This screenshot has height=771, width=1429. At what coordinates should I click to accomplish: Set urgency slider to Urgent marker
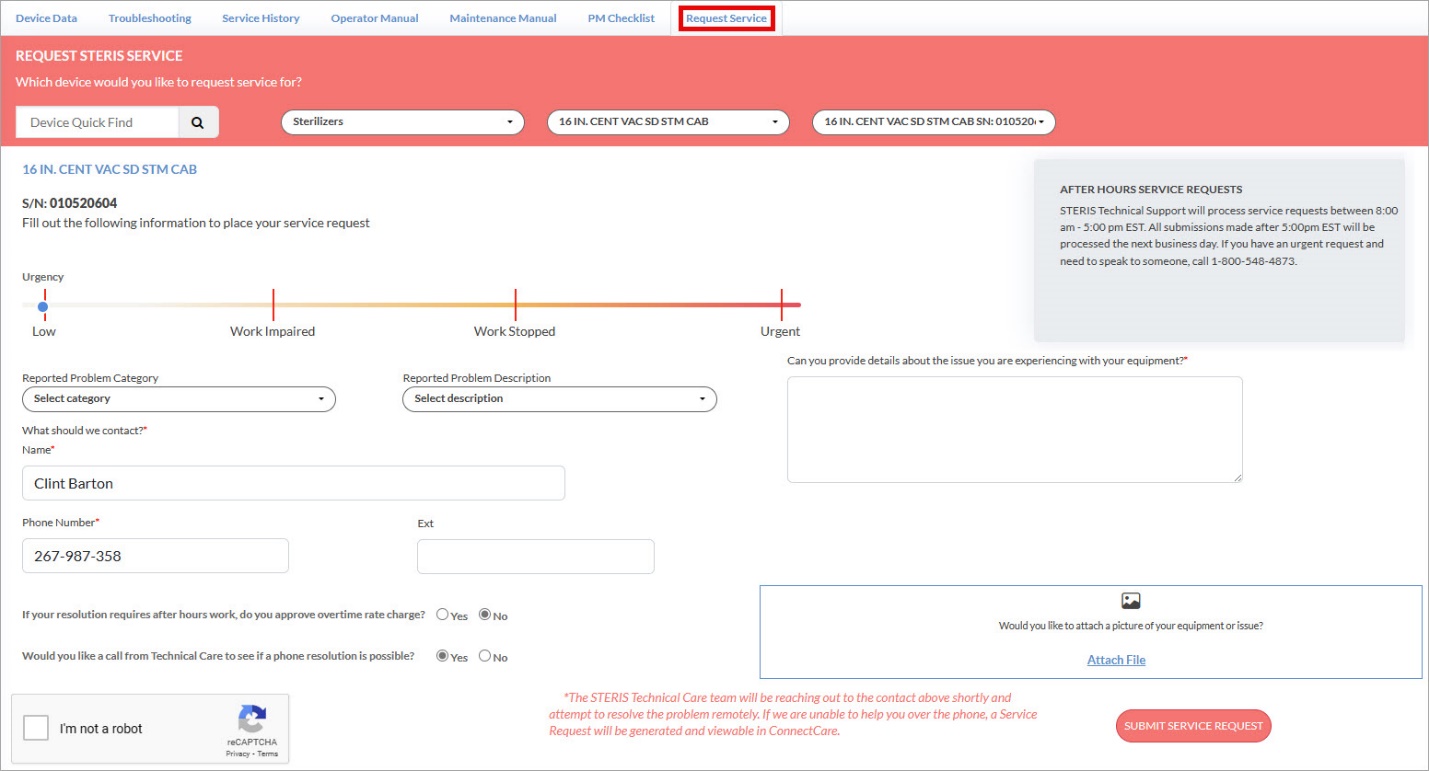tap(781, 306)
